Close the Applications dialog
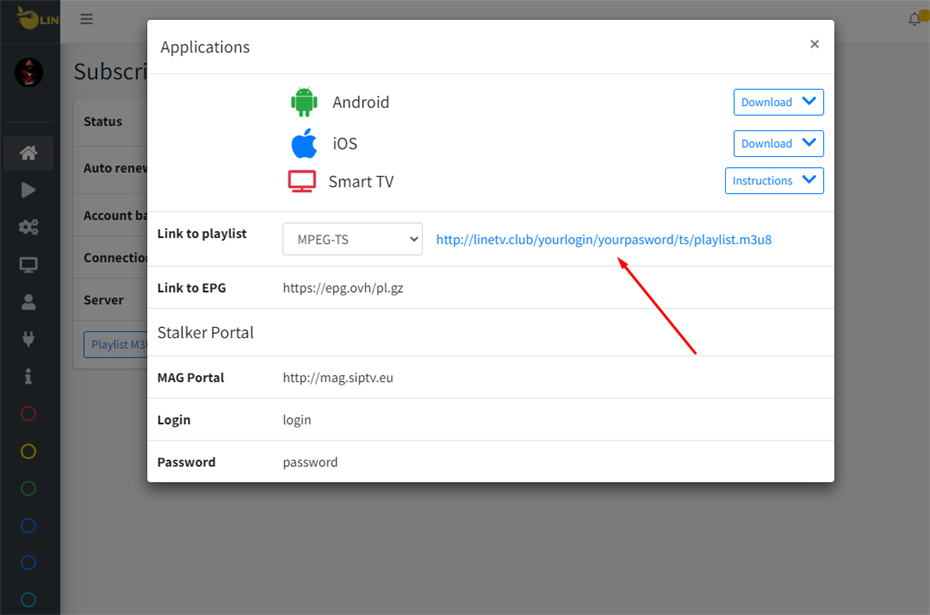The height and width of the screenshot is (615, 930). point(814,44)
